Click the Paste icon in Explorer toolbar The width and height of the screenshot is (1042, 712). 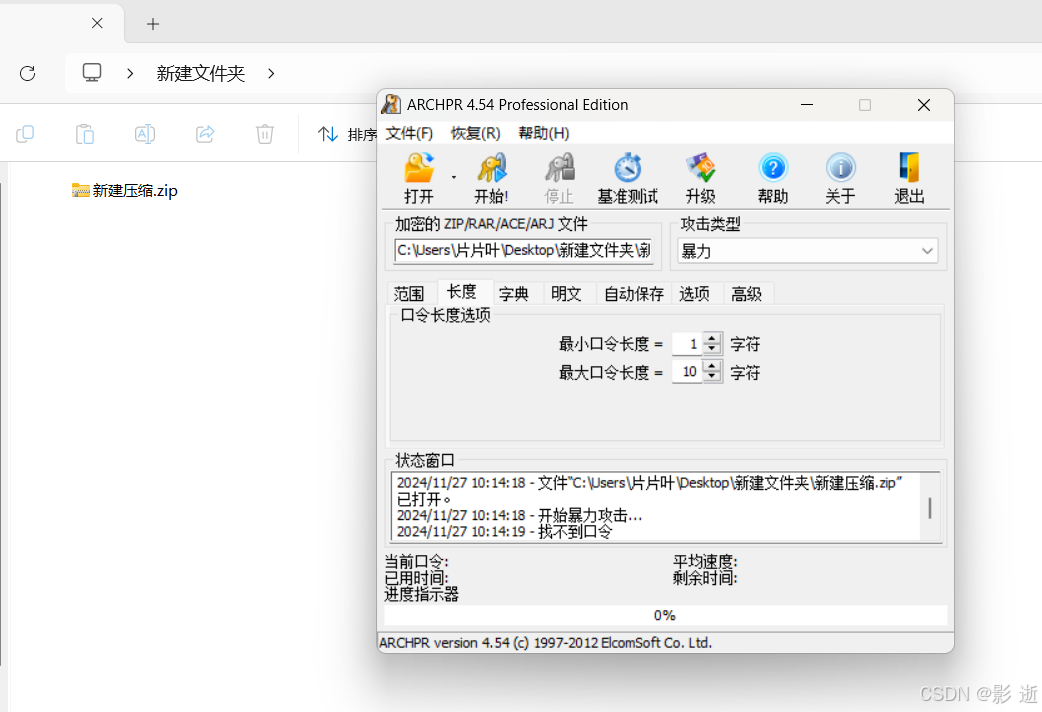point(85,134)
